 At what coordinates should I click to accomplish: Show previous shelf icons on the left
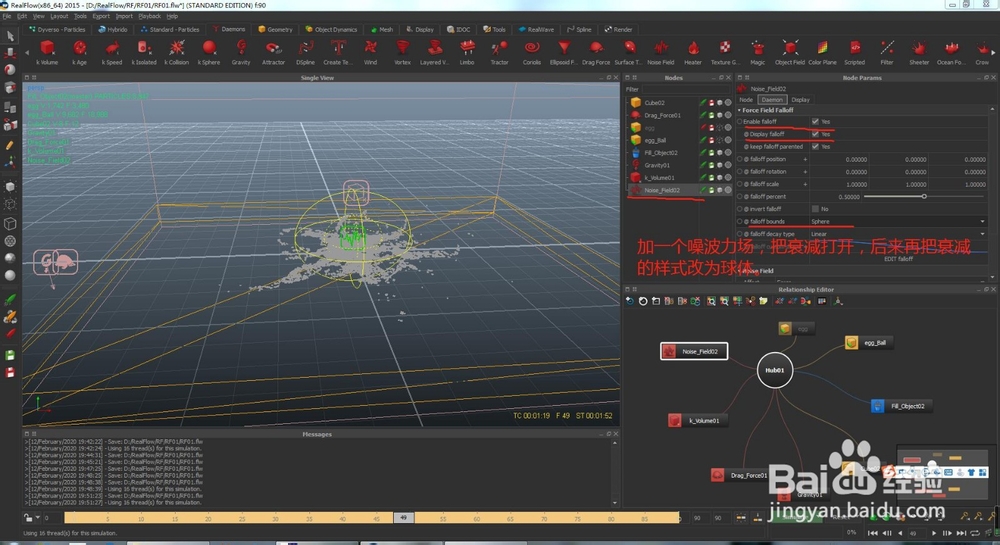[x=27, y=53]
